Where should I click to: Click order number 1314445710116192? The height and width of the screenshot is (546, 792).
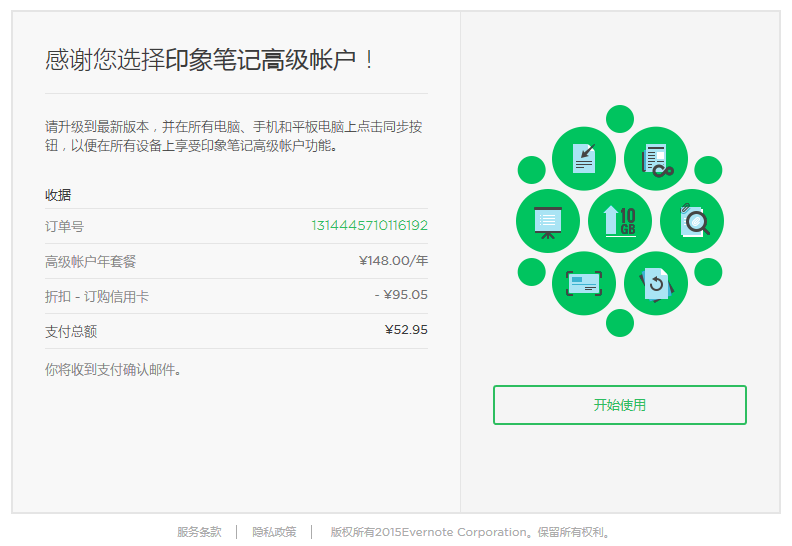click(x=370, y=225)
